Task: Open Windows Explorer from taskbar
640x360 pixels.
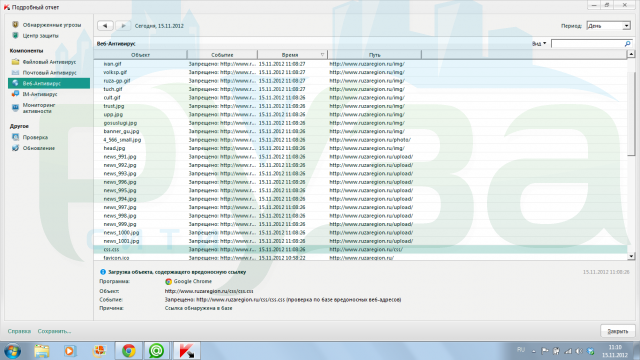Action: click(41, 351)
